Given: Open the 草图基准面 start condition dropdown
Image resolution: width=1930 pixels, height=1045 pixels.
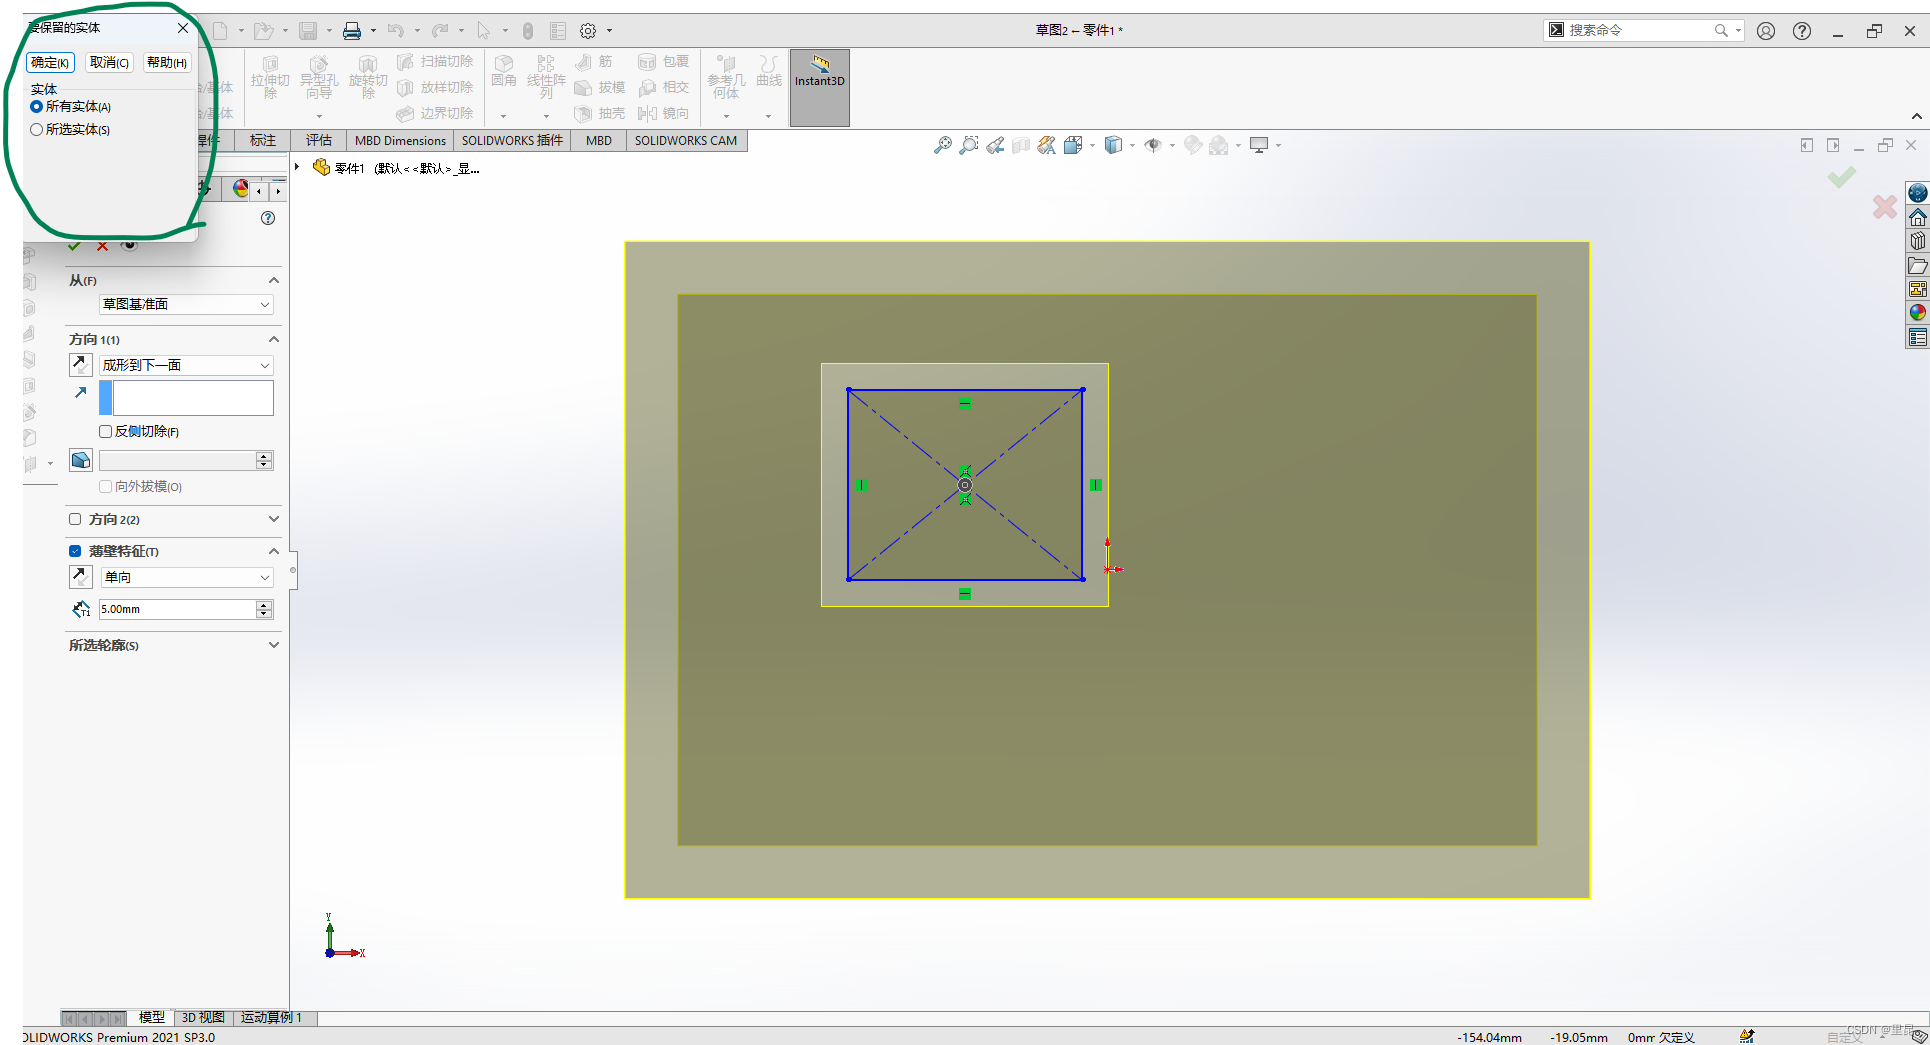Looking at the screenshot, I should point(186,304).
